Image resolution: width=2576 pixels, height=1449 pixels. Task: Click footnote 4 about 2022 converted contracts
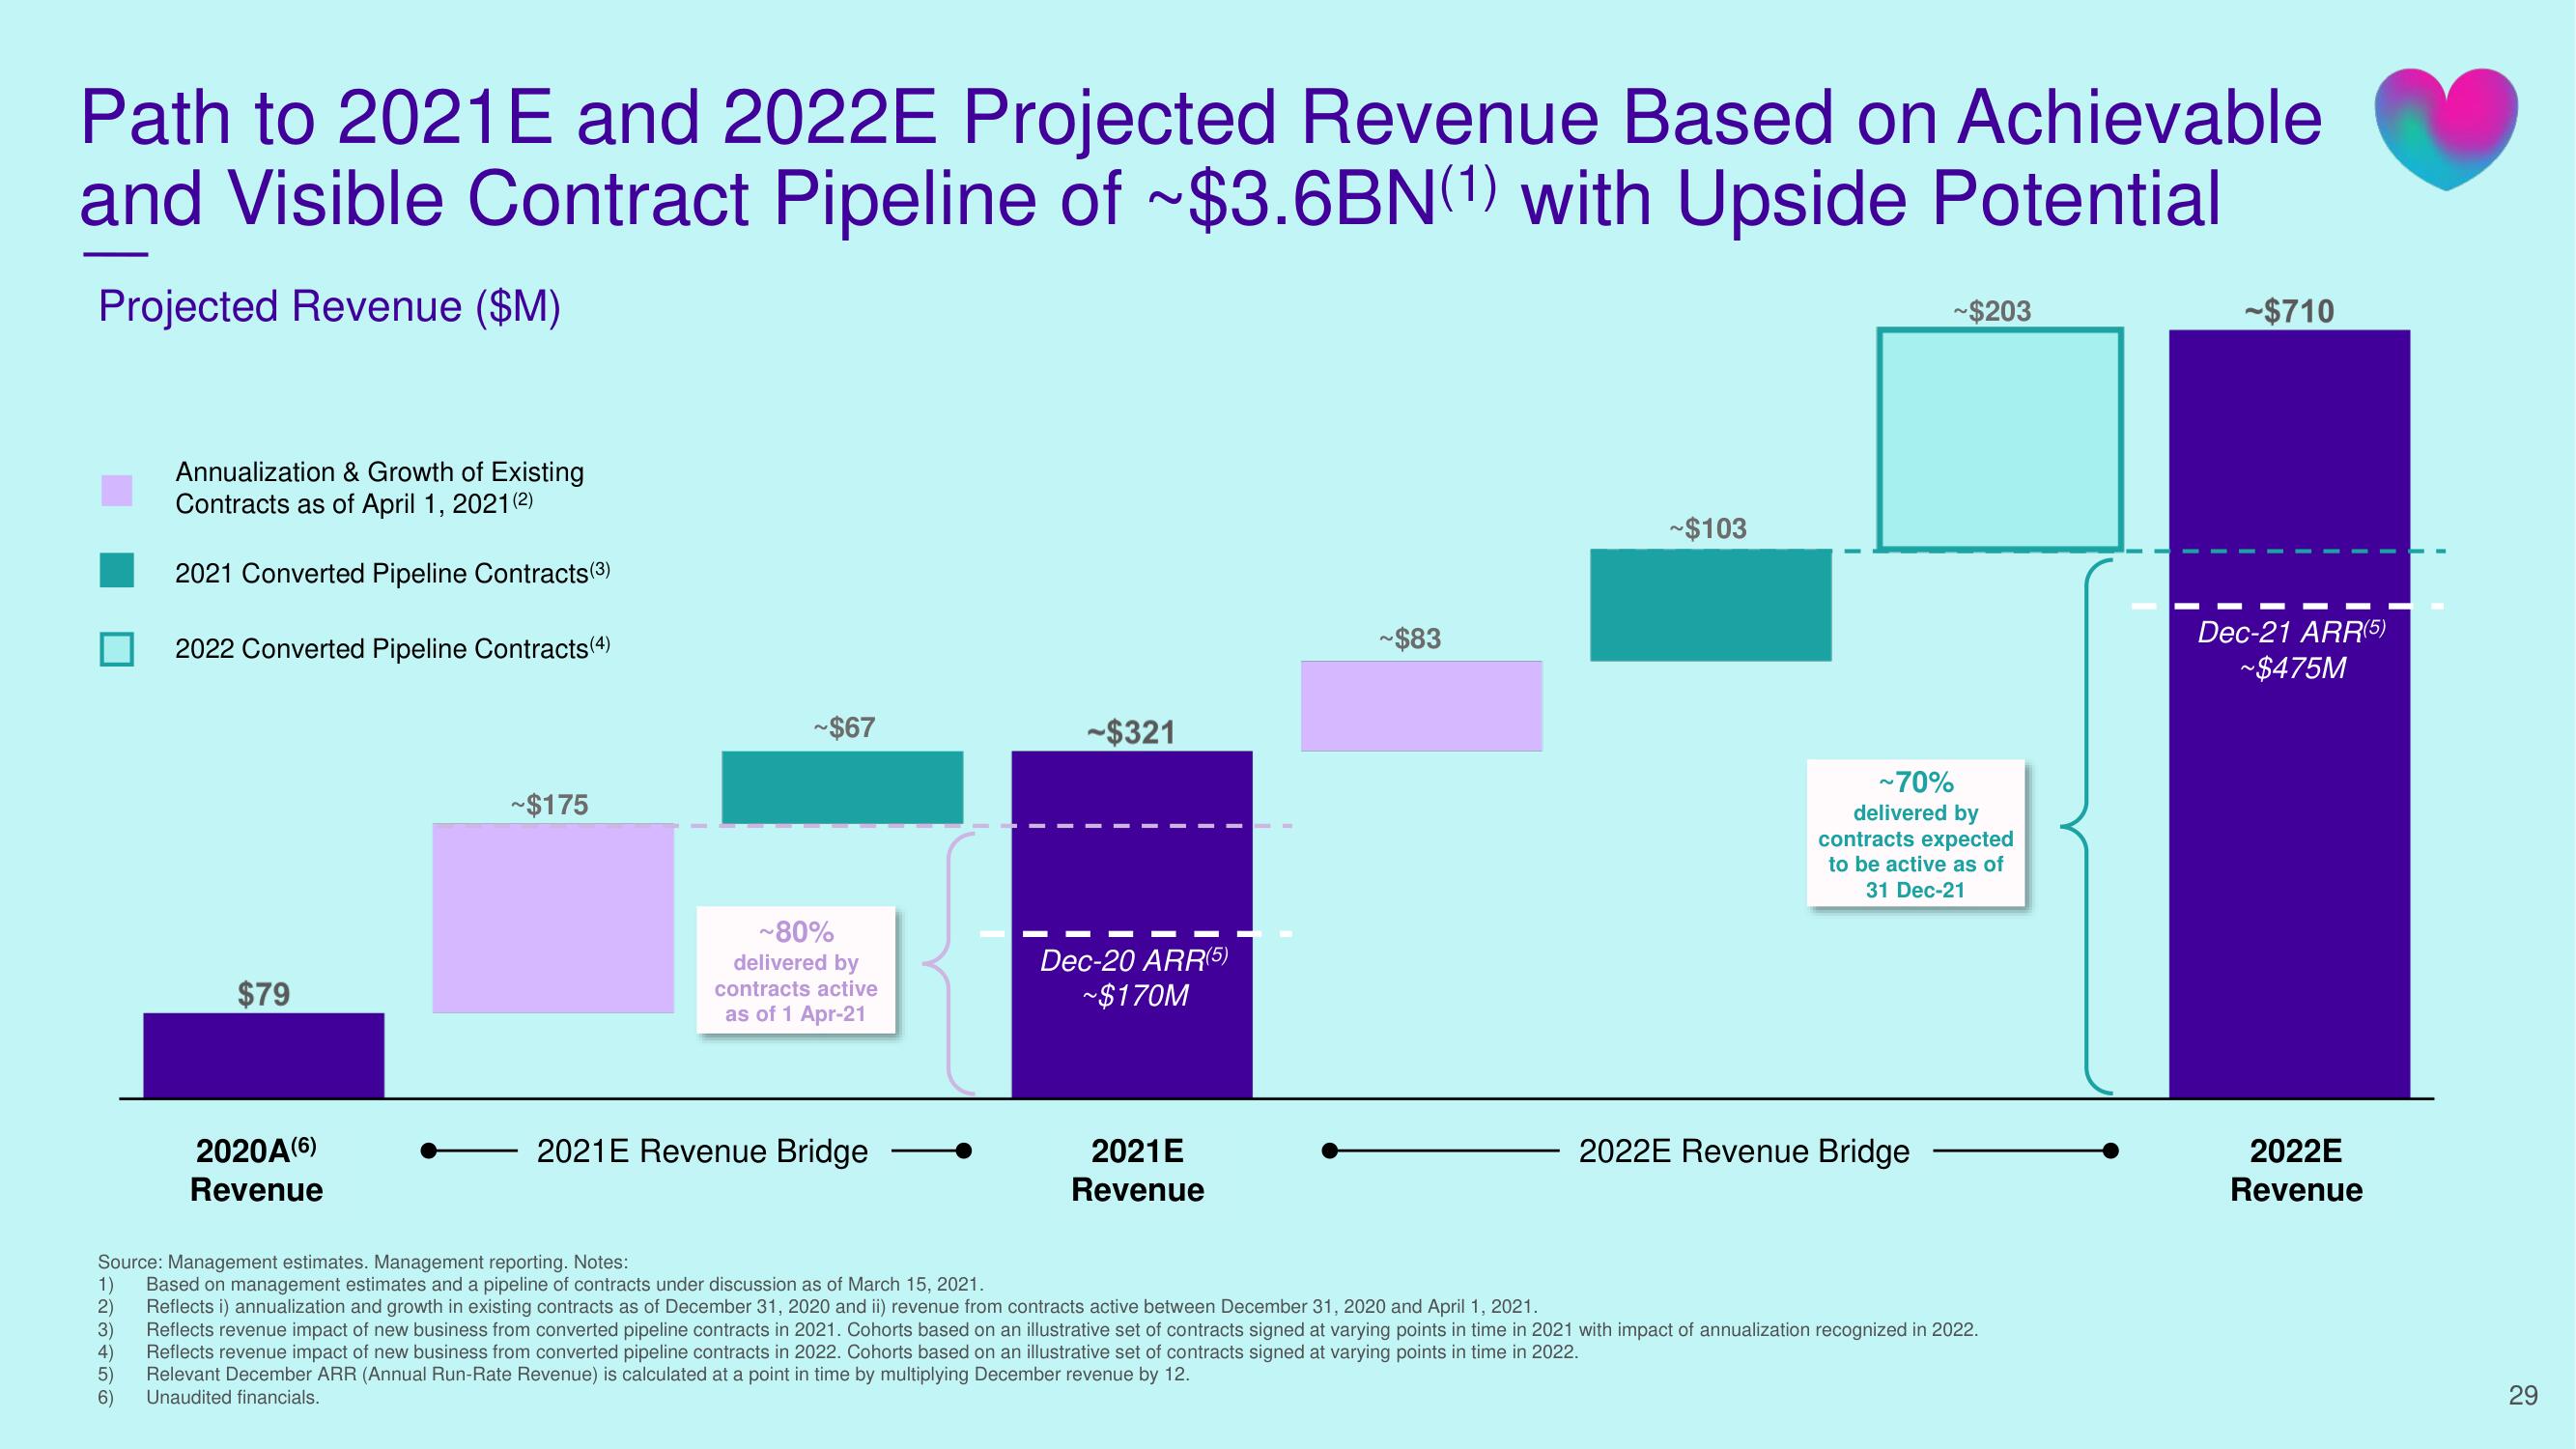[838, 1352]
